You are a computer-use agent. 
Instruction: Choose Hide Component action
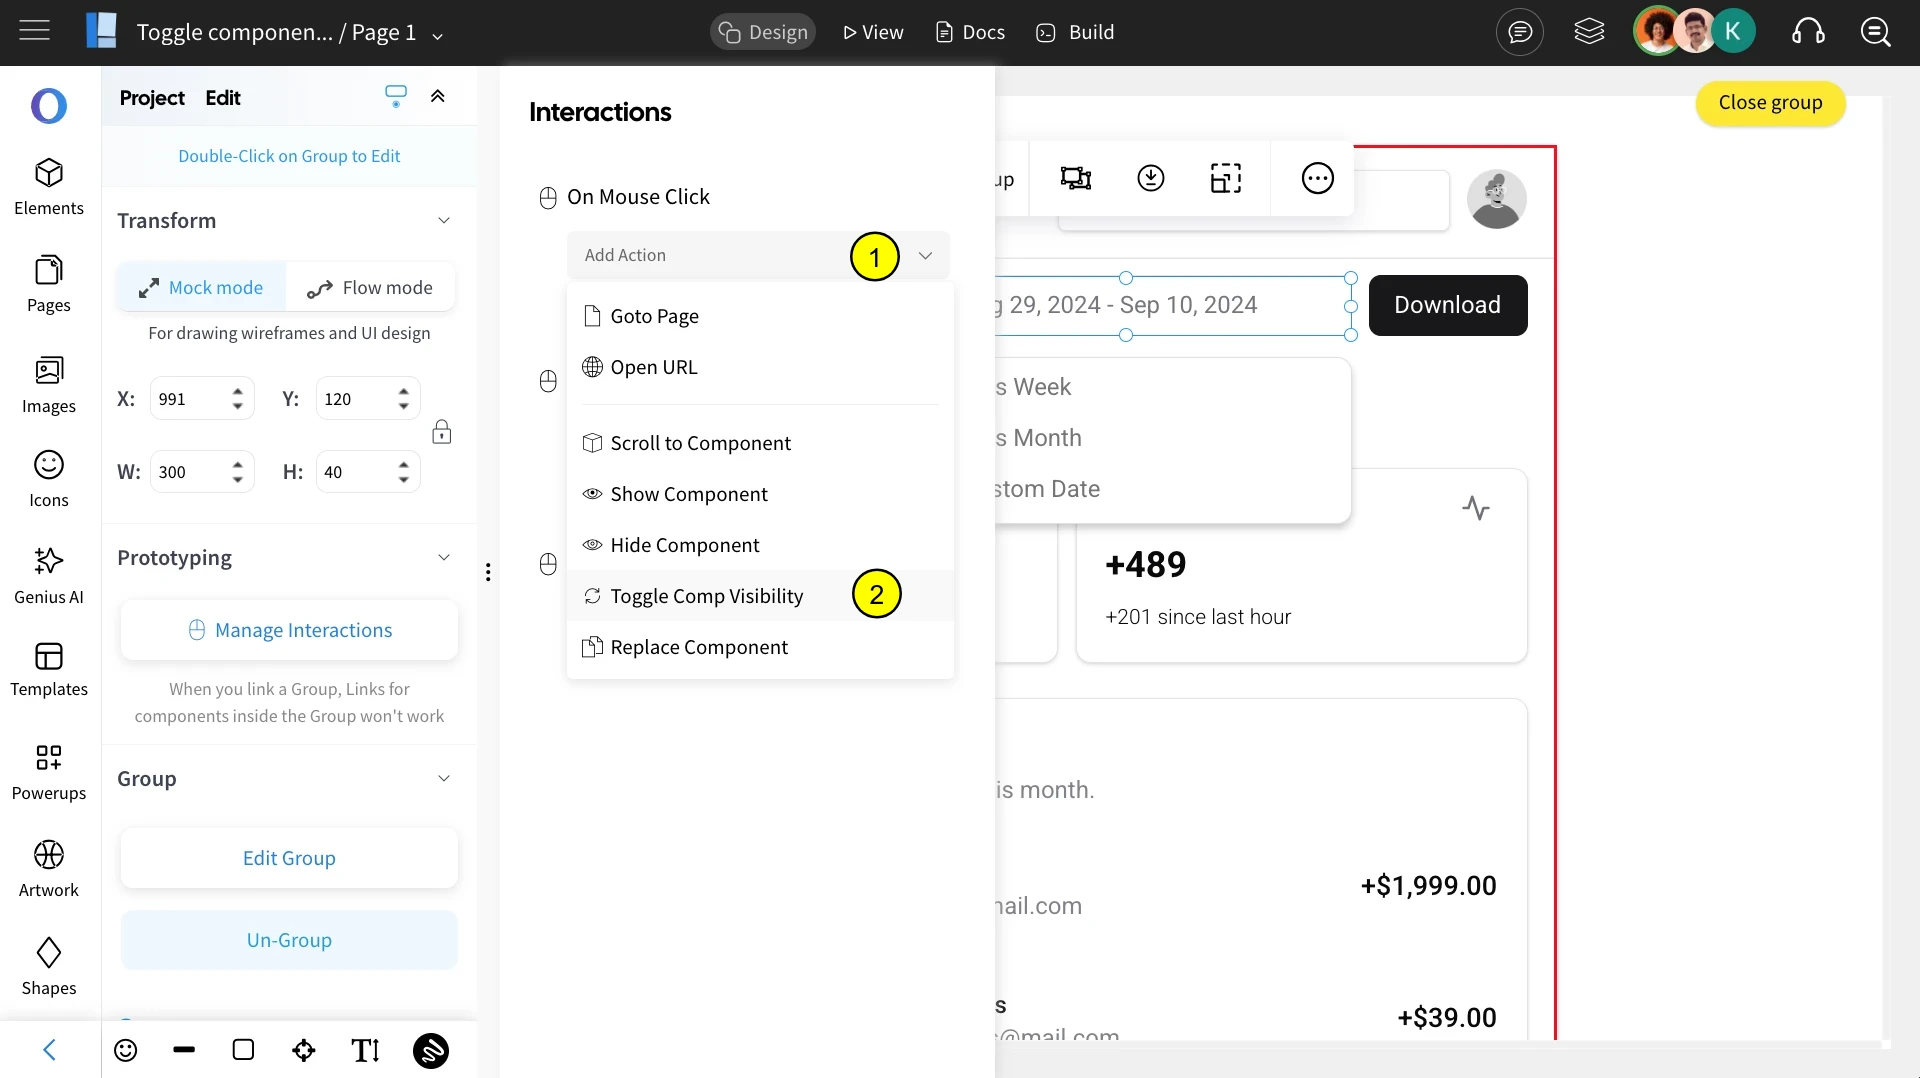(x=760, y=545)
